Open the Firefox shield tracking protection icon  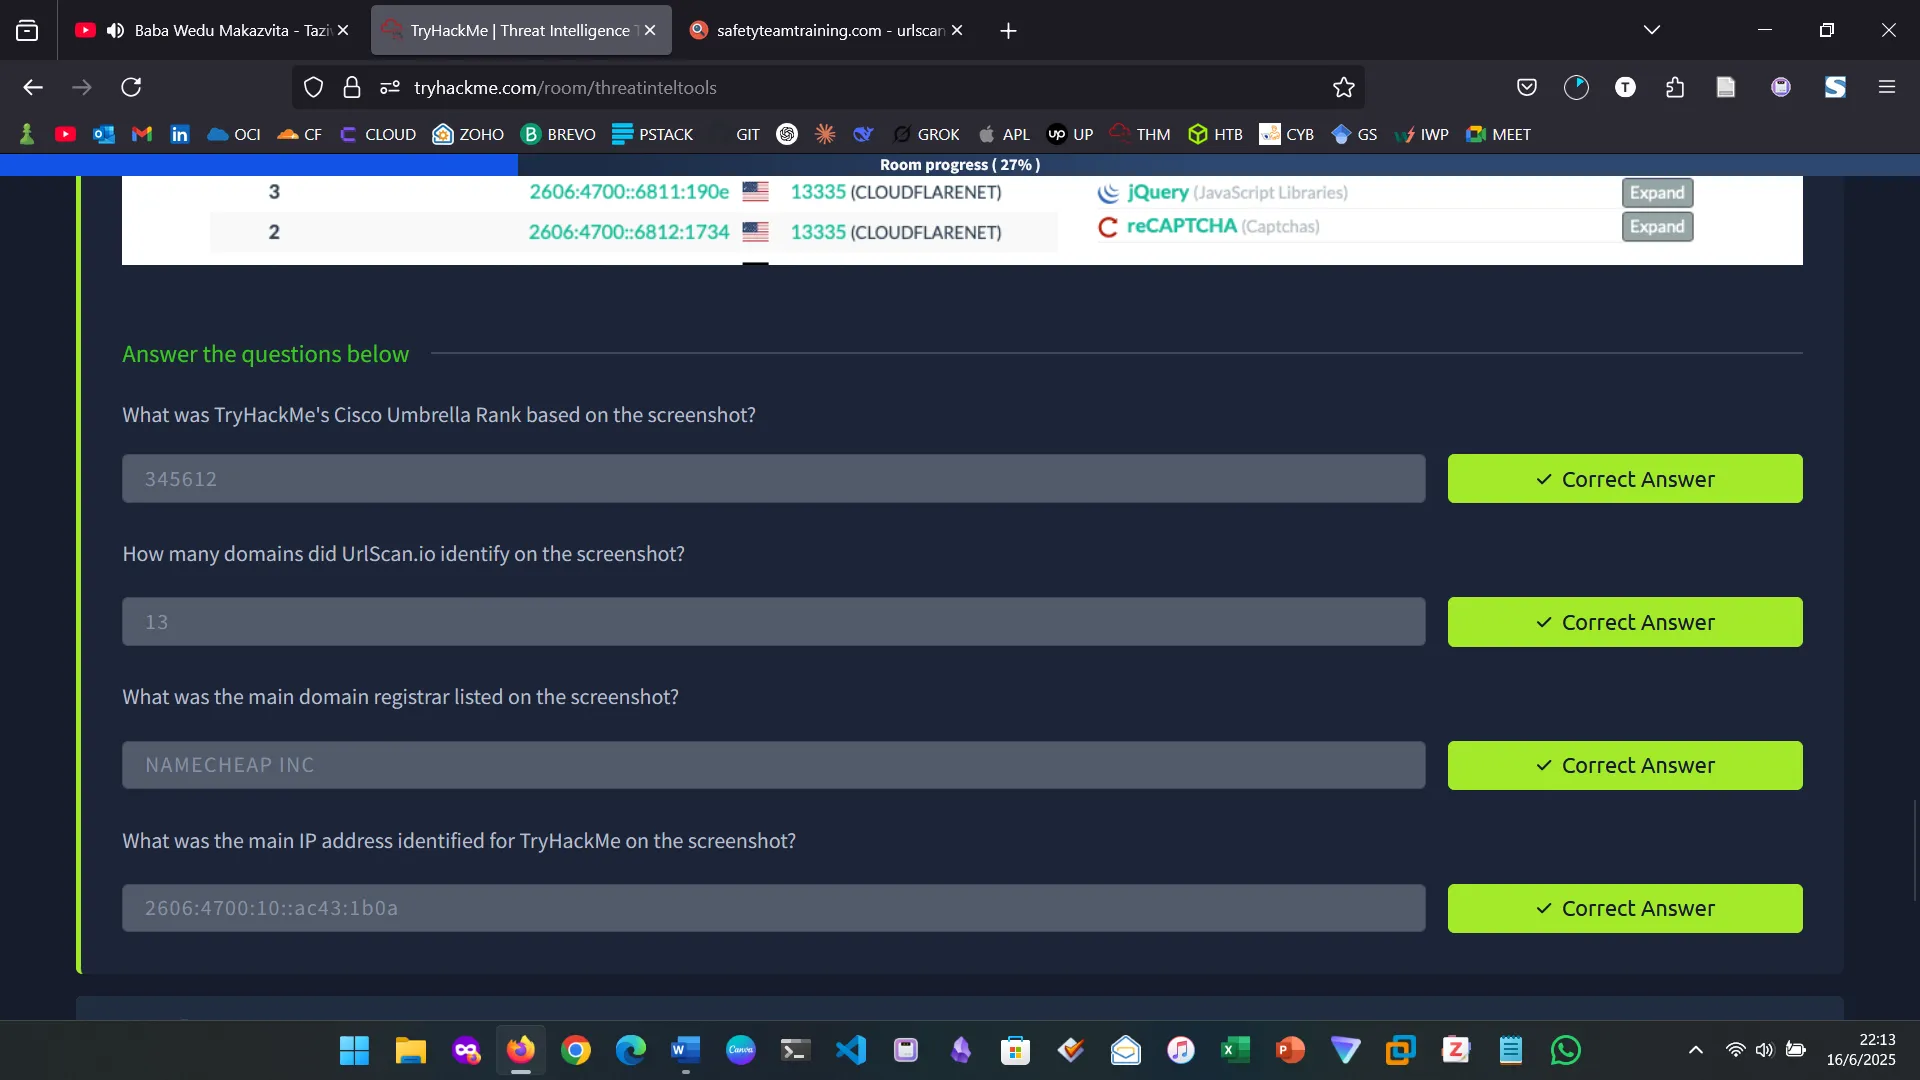pyautogui.click(x=313, y=87)
